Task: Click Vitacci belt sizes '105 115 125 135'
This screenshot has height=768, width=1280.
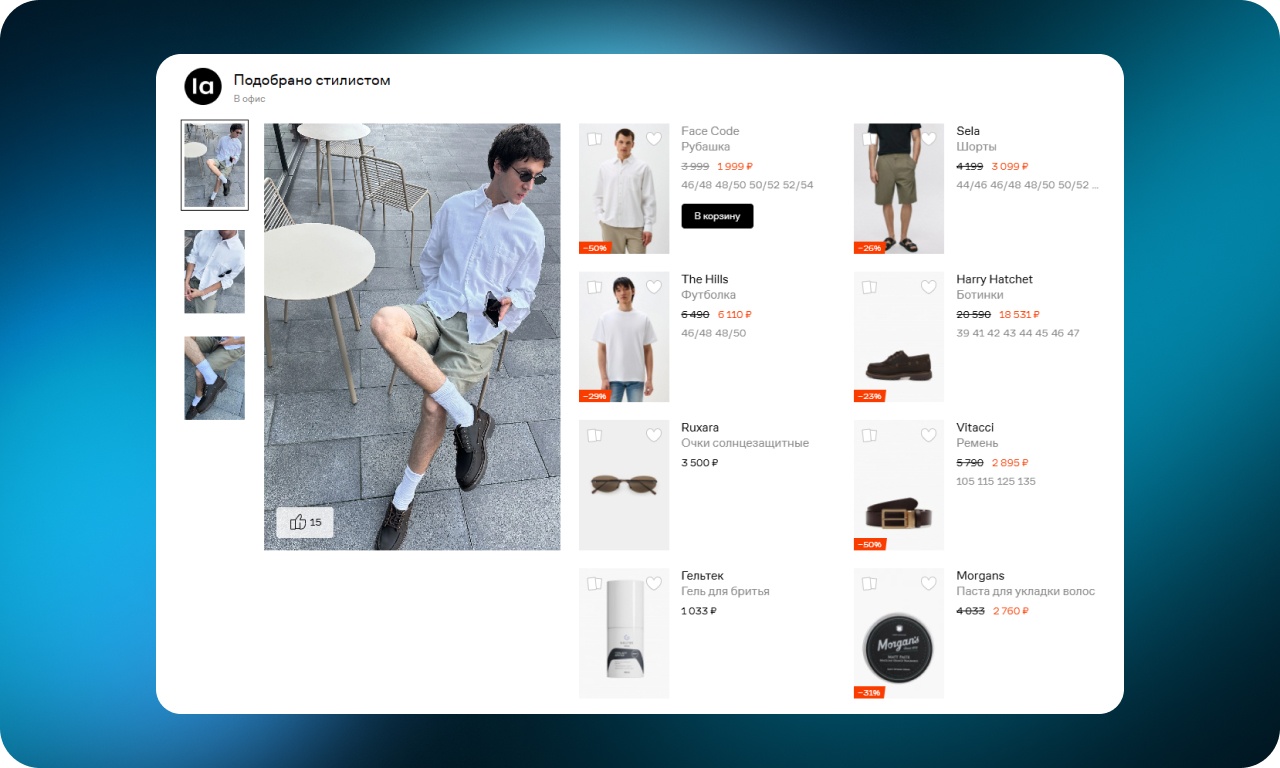Action: click(x=996, y=481)
